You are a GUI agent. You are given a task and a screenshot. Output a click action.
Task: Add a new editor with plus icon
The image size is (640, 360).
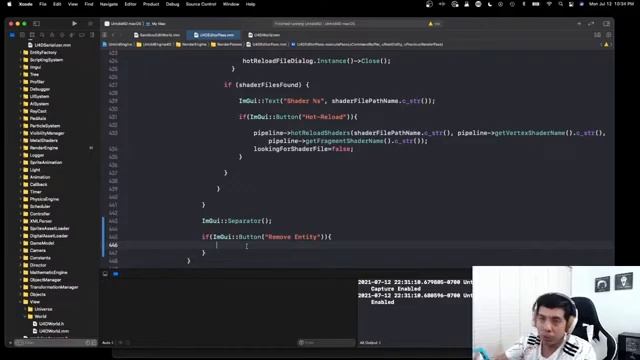(x=579, y=24)
